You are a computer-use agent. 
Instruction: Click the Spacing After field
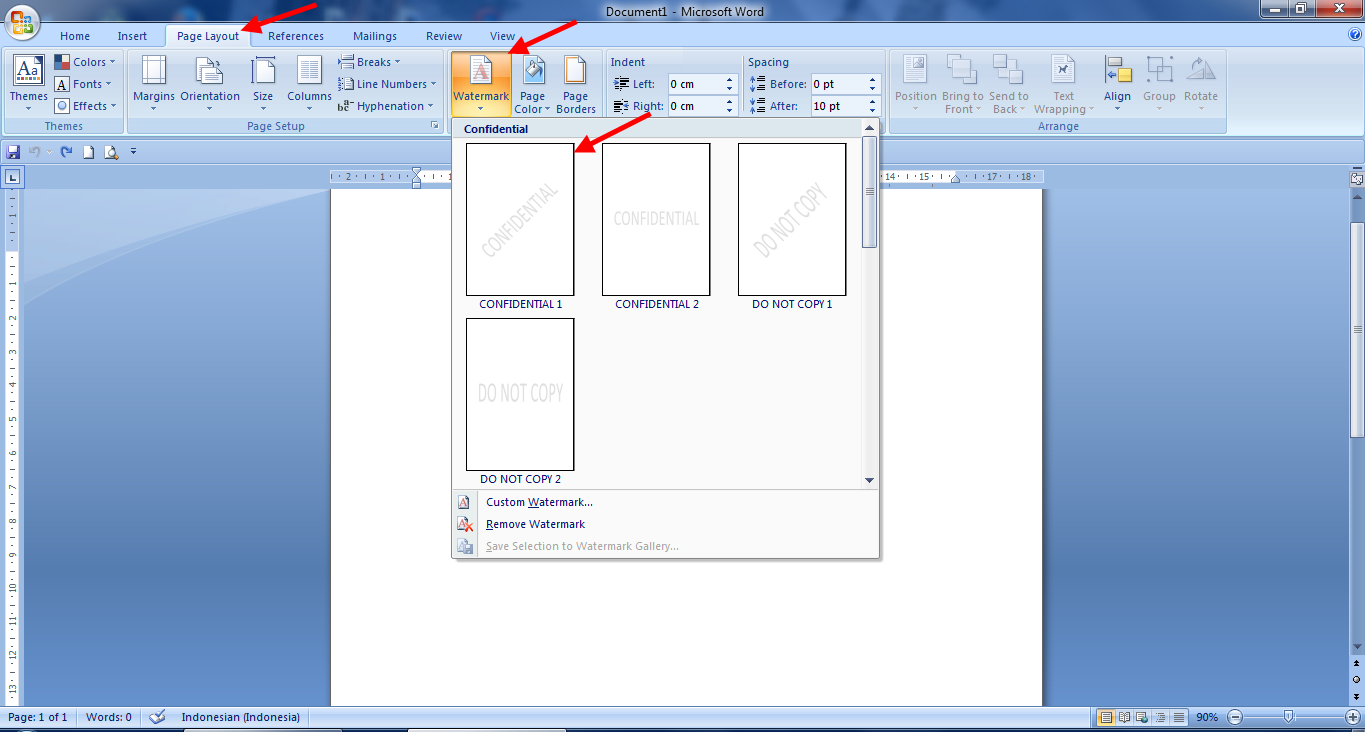(x=838, y=106)
